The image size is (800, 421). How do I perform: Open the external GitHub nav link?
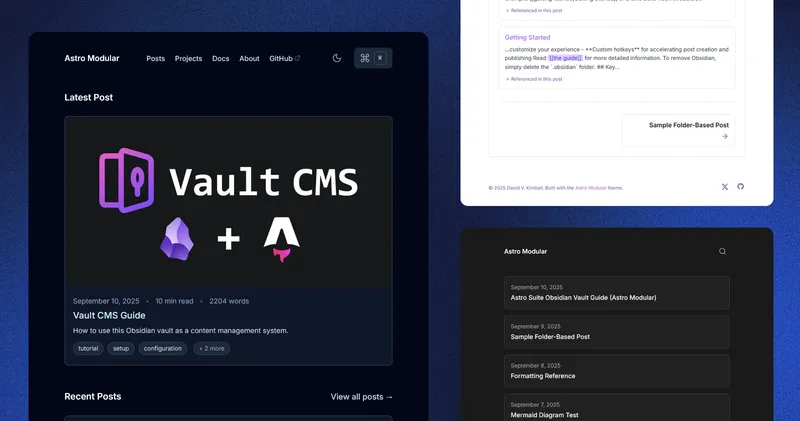point(284,59)
